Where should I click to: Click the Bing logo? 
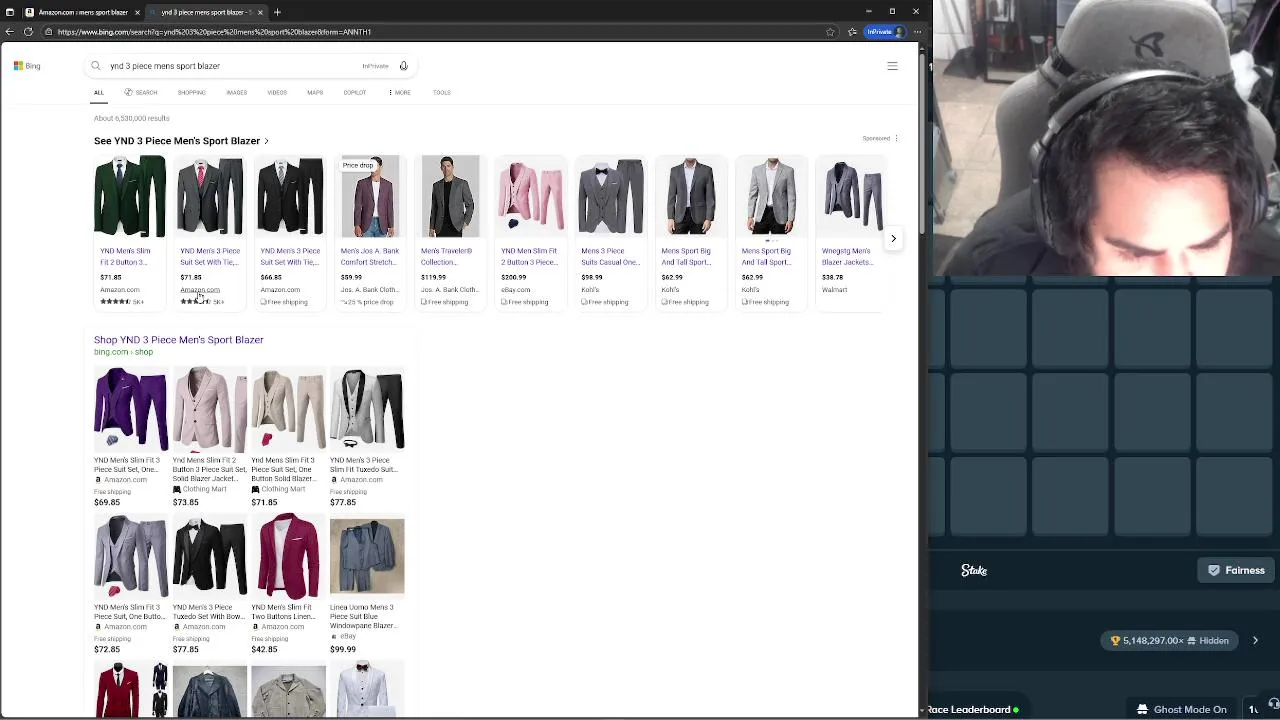pyautogui.click(x=27, y=66)
